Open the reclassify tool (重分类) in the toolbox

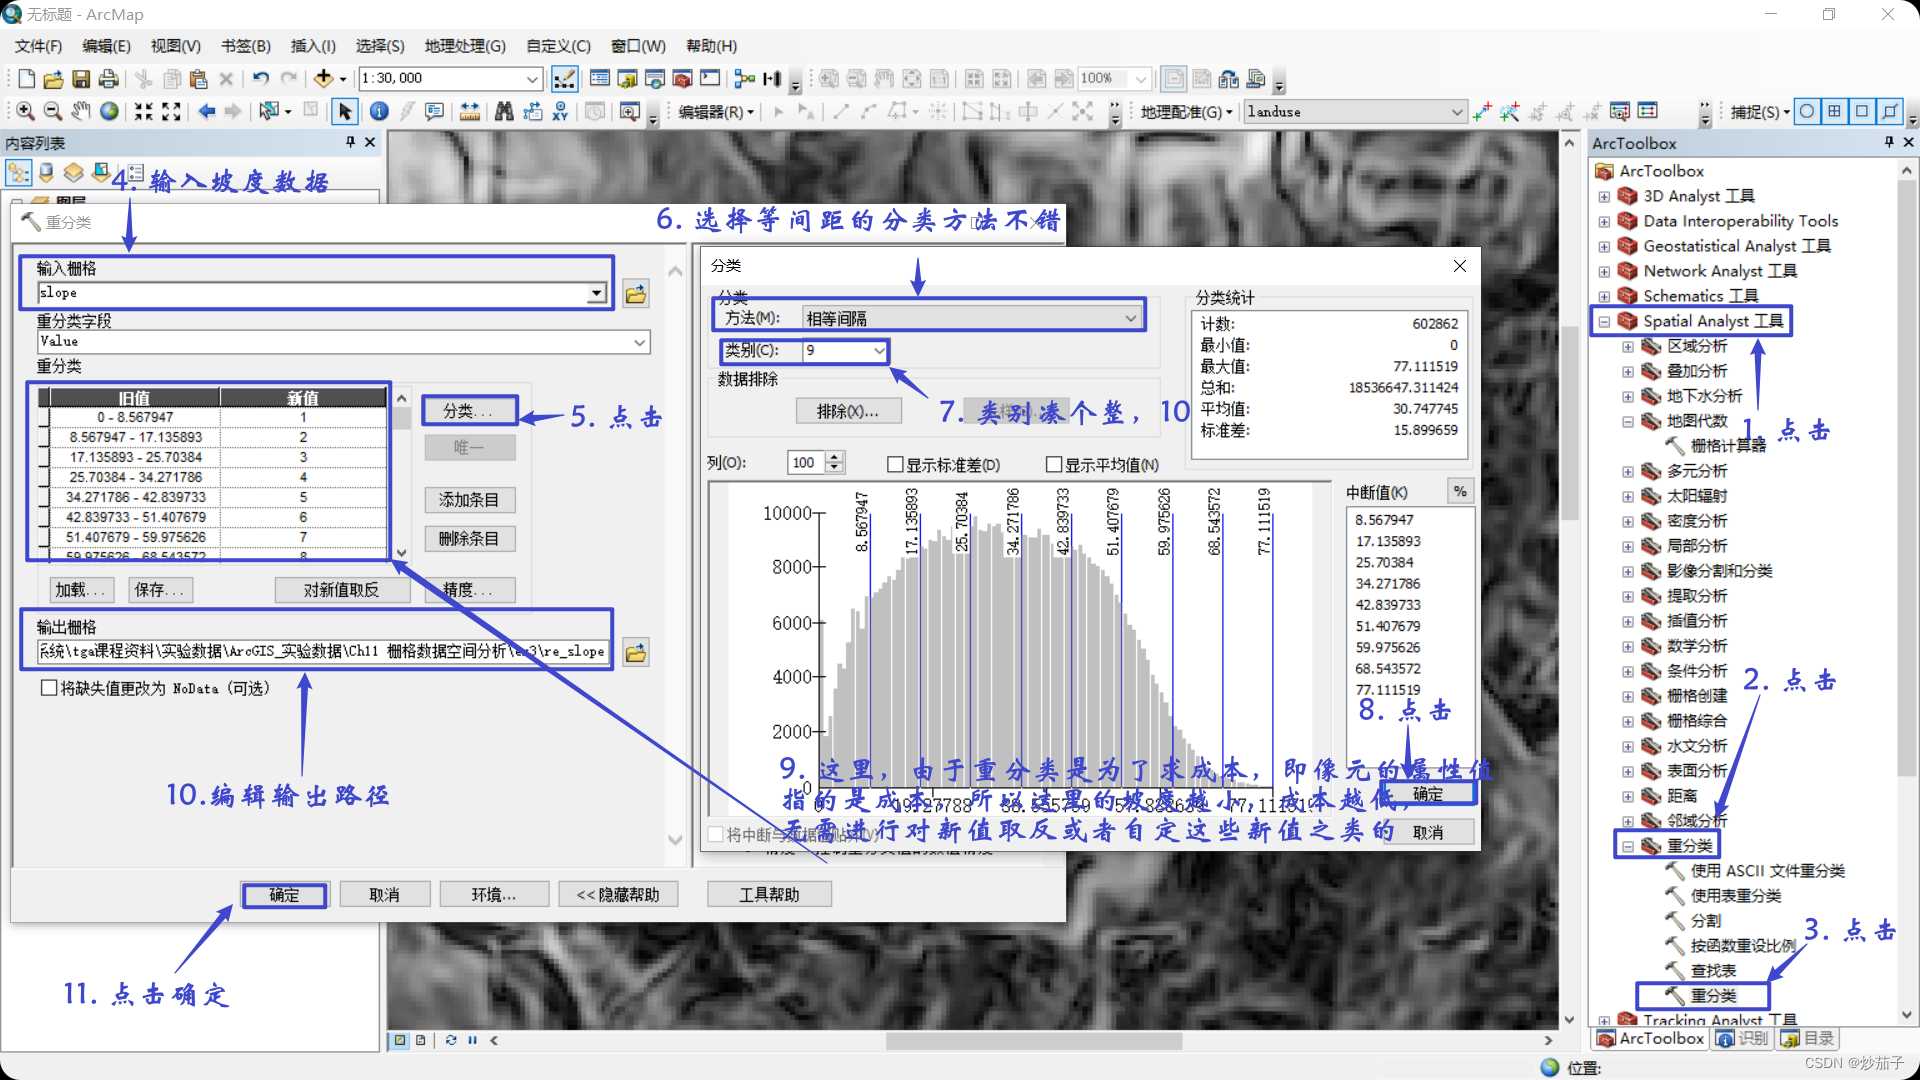(x=1712, y=995)
